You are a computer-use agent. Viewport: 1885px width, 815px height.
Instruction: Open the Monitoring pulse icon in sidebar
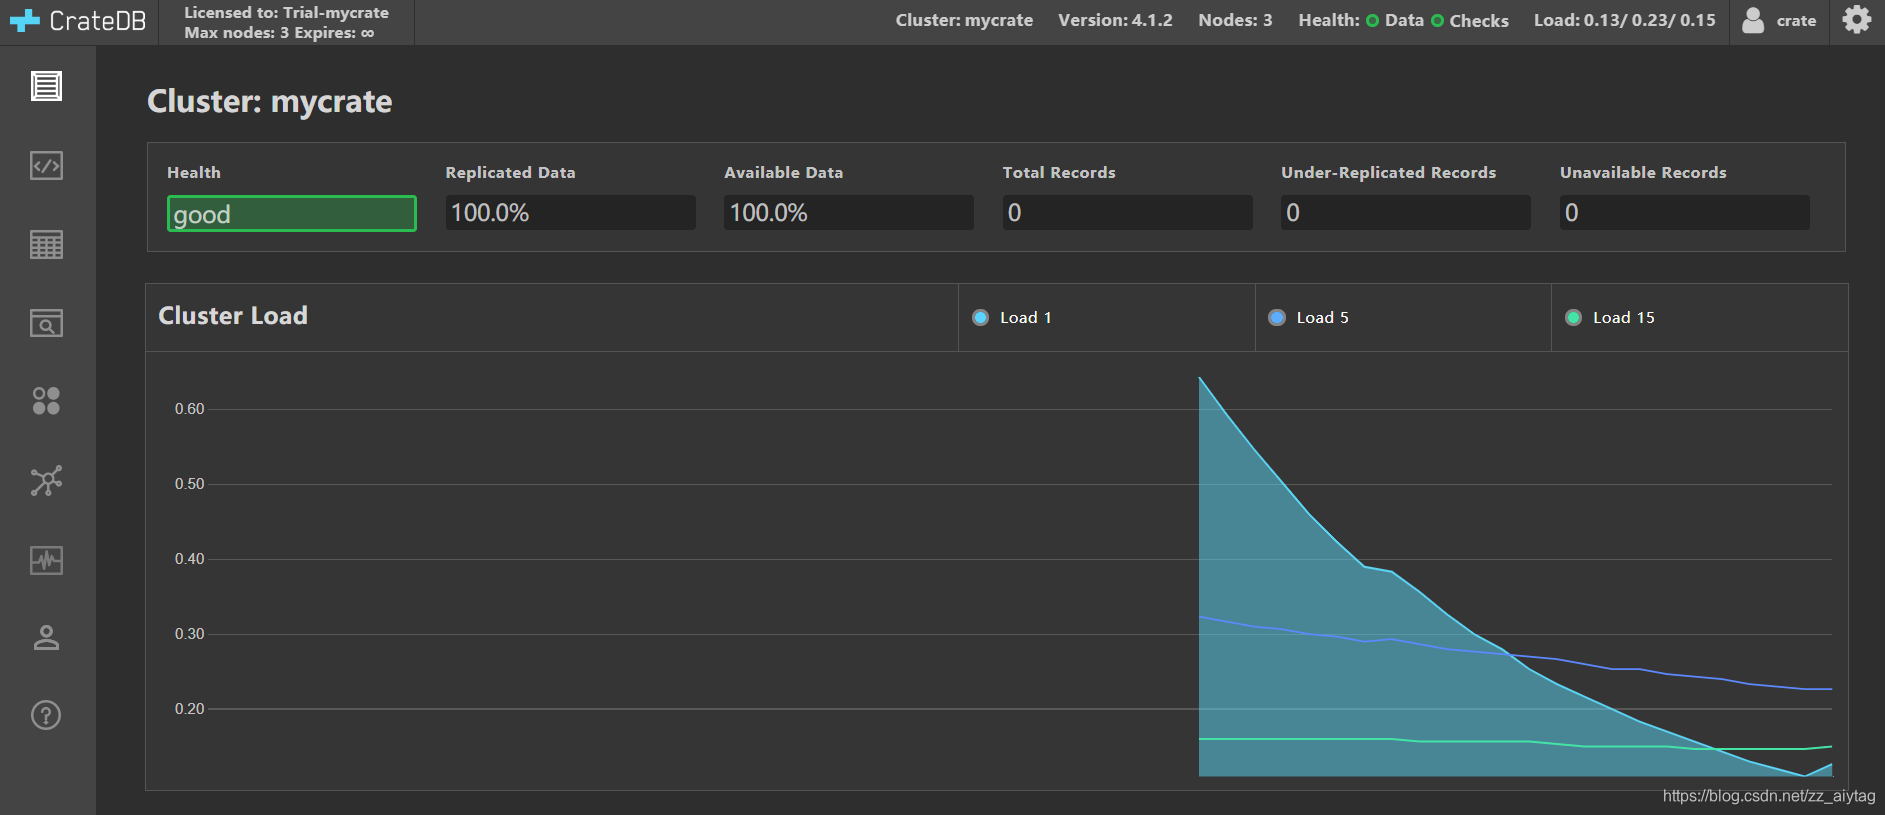pos(46,560)
